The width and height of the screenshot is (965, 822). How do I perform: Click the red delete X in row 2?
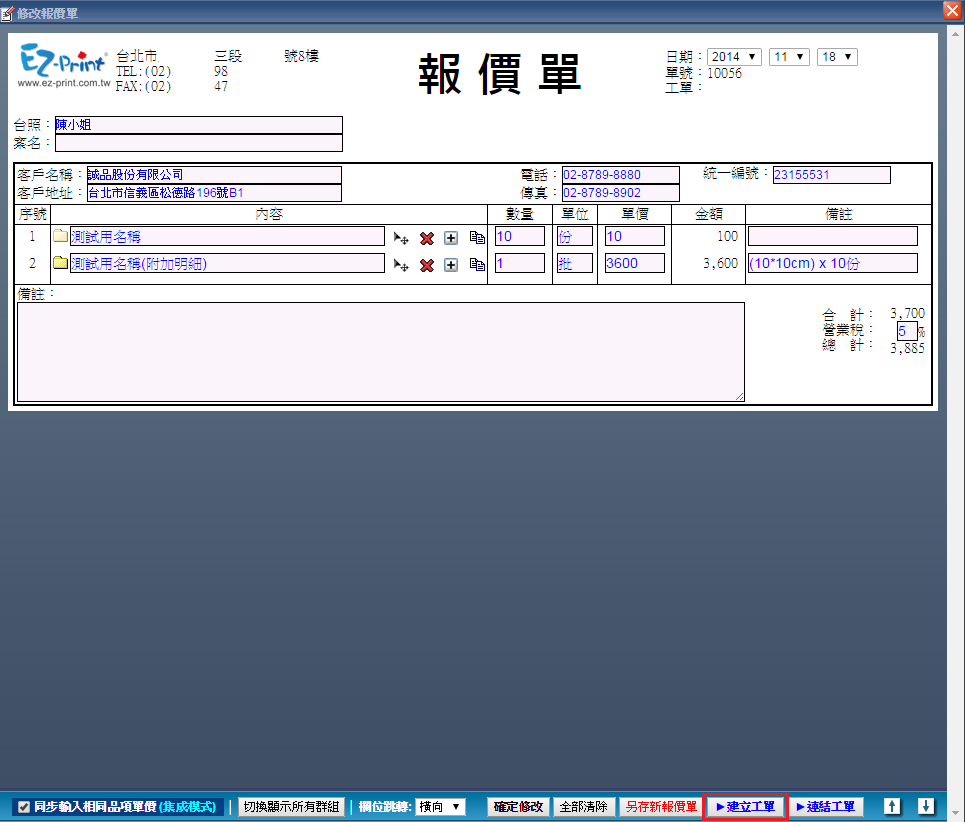(427, 265)
